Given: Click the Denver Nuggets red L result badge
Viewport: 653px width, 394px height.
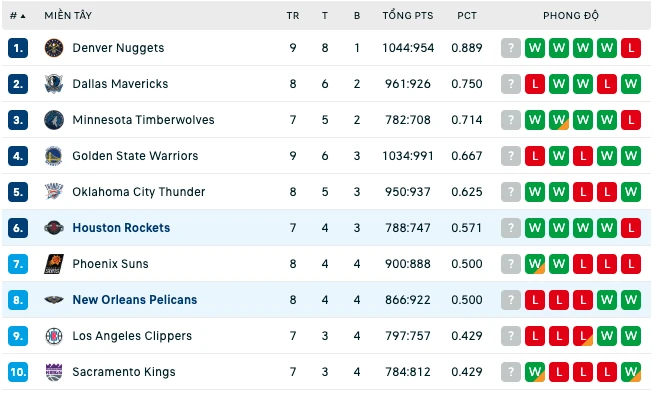Looking at the screenshot, I should pos(631,48).
